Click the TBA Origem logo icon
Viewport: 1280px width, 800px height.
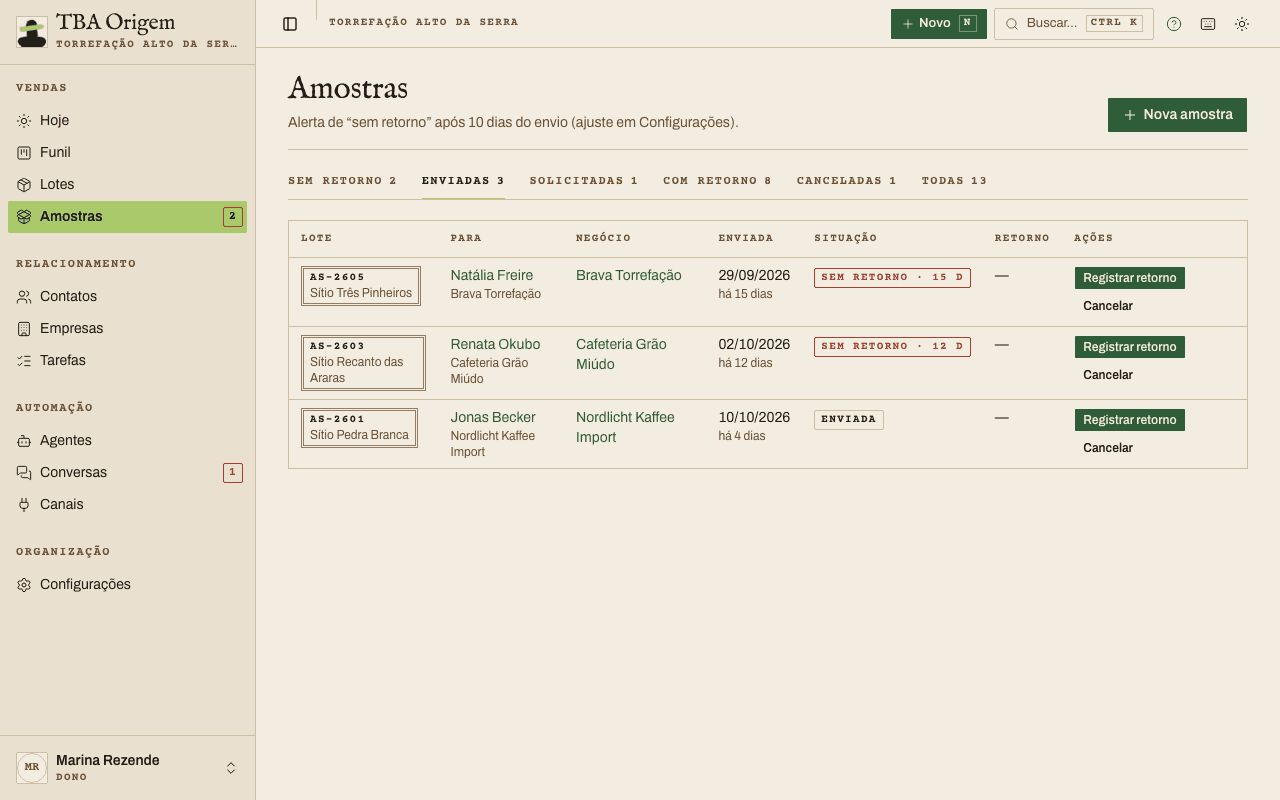(x=32, y=32)
